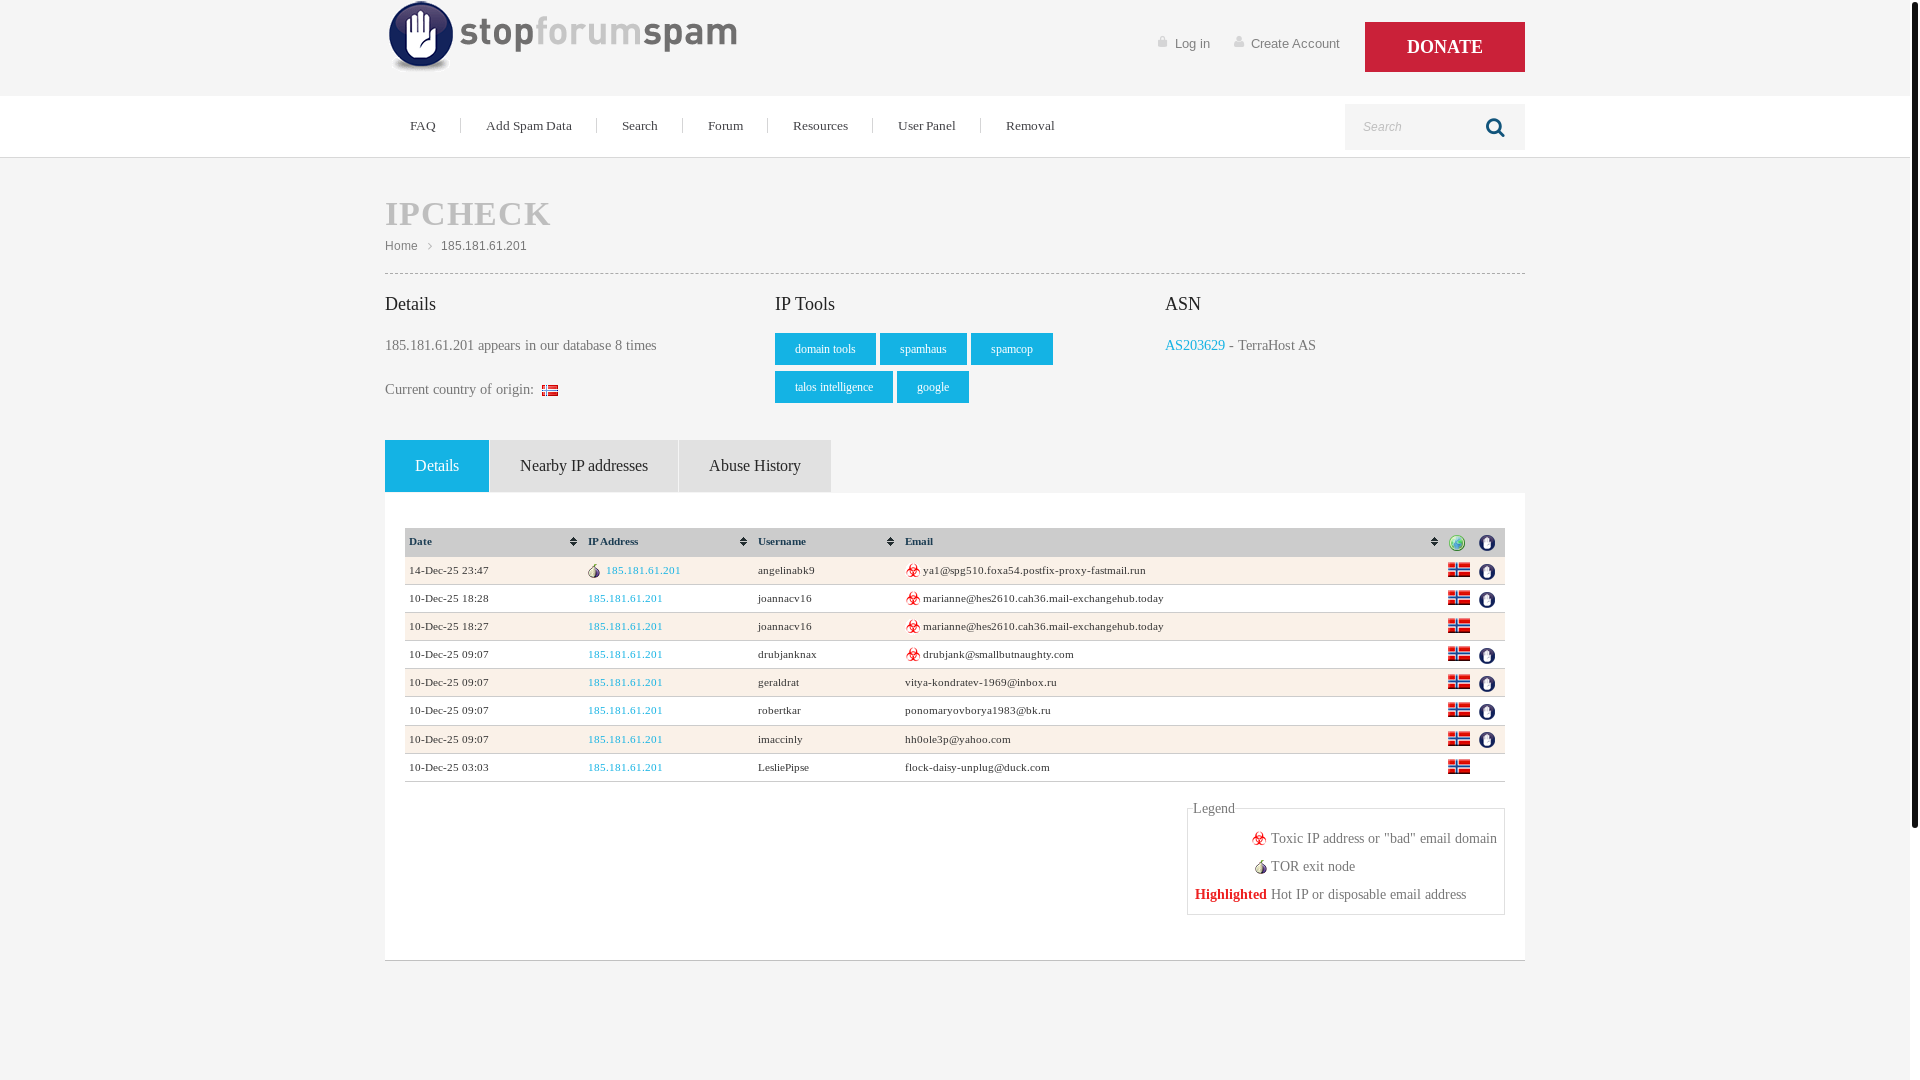Click the flag icon in angelinabk9 row

[1459, 570]
